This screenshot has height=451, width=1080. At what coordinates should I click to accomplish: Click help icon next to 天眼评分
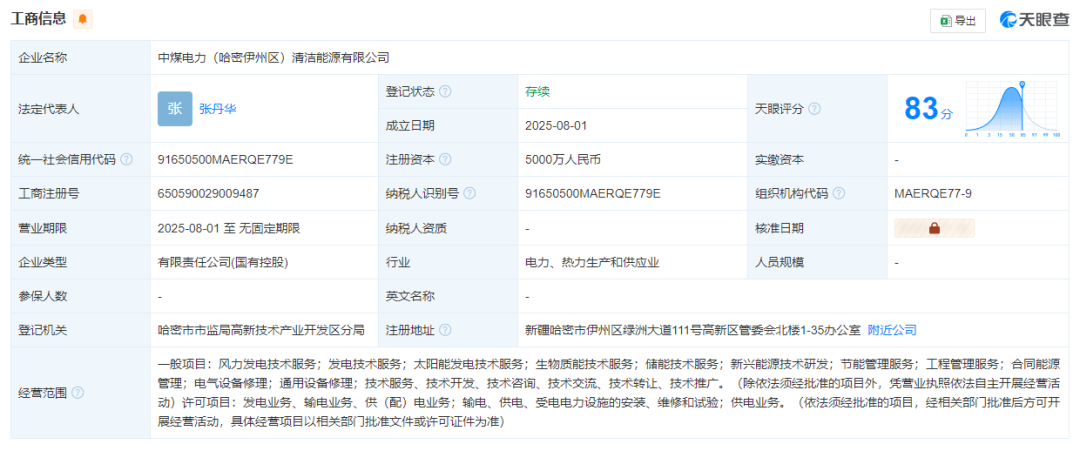point(814,108)
